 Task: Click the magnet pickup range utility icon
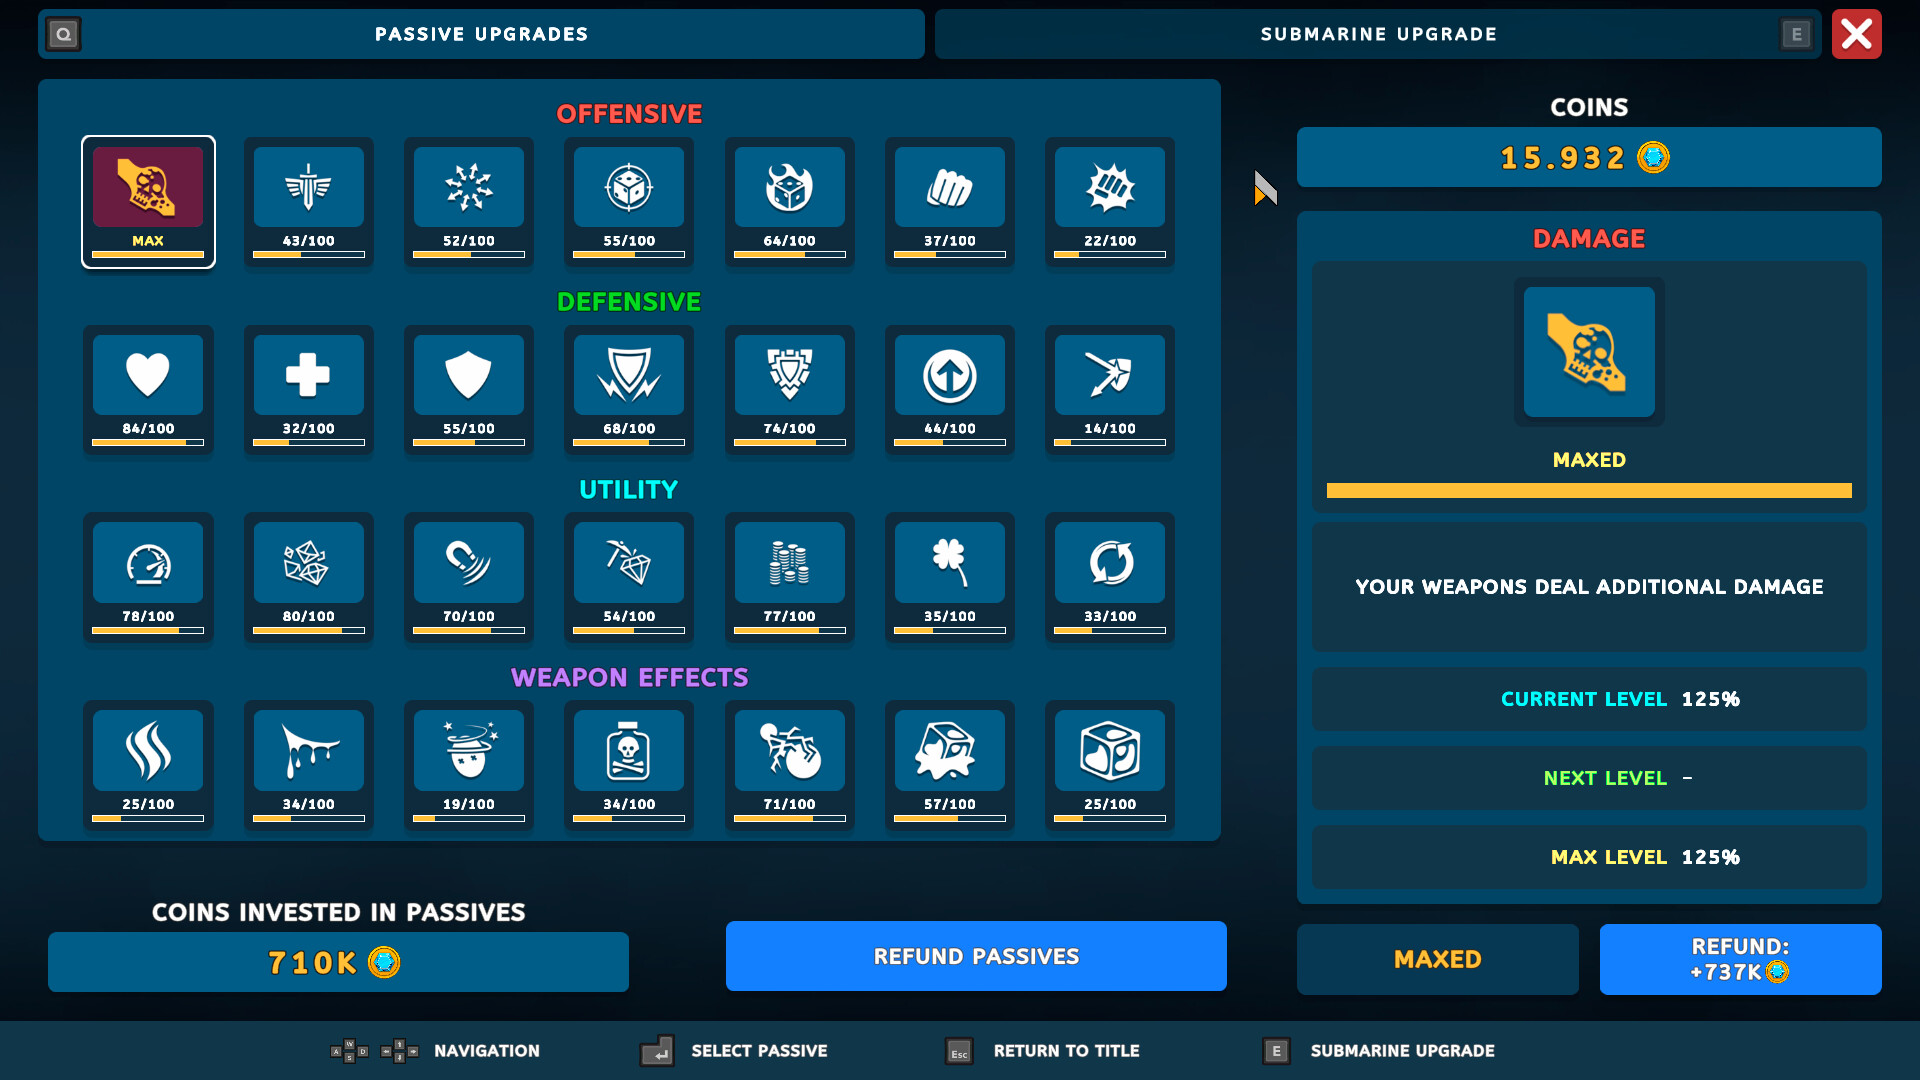(x=469, y=563)
